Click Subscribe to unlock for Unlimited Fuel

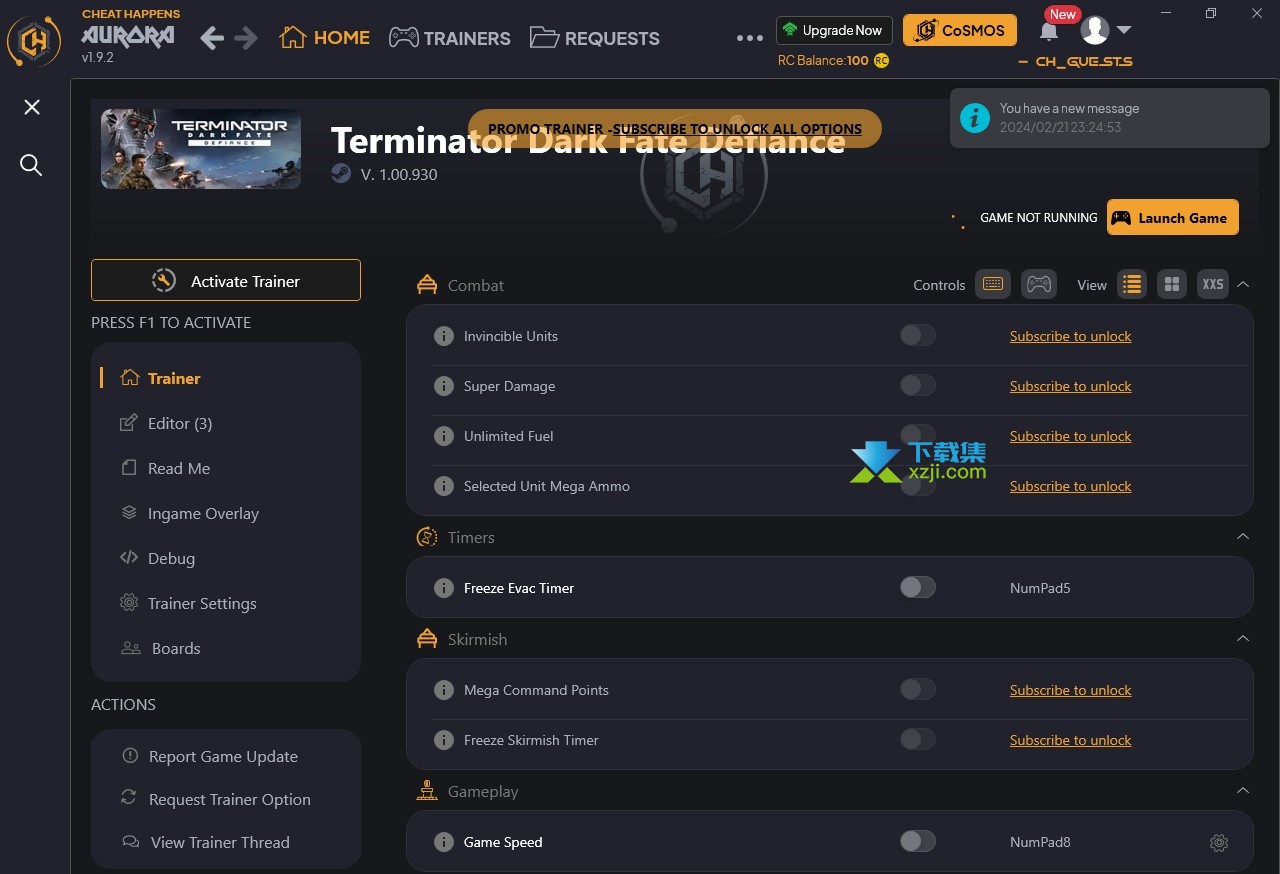tap(1070, 436)
